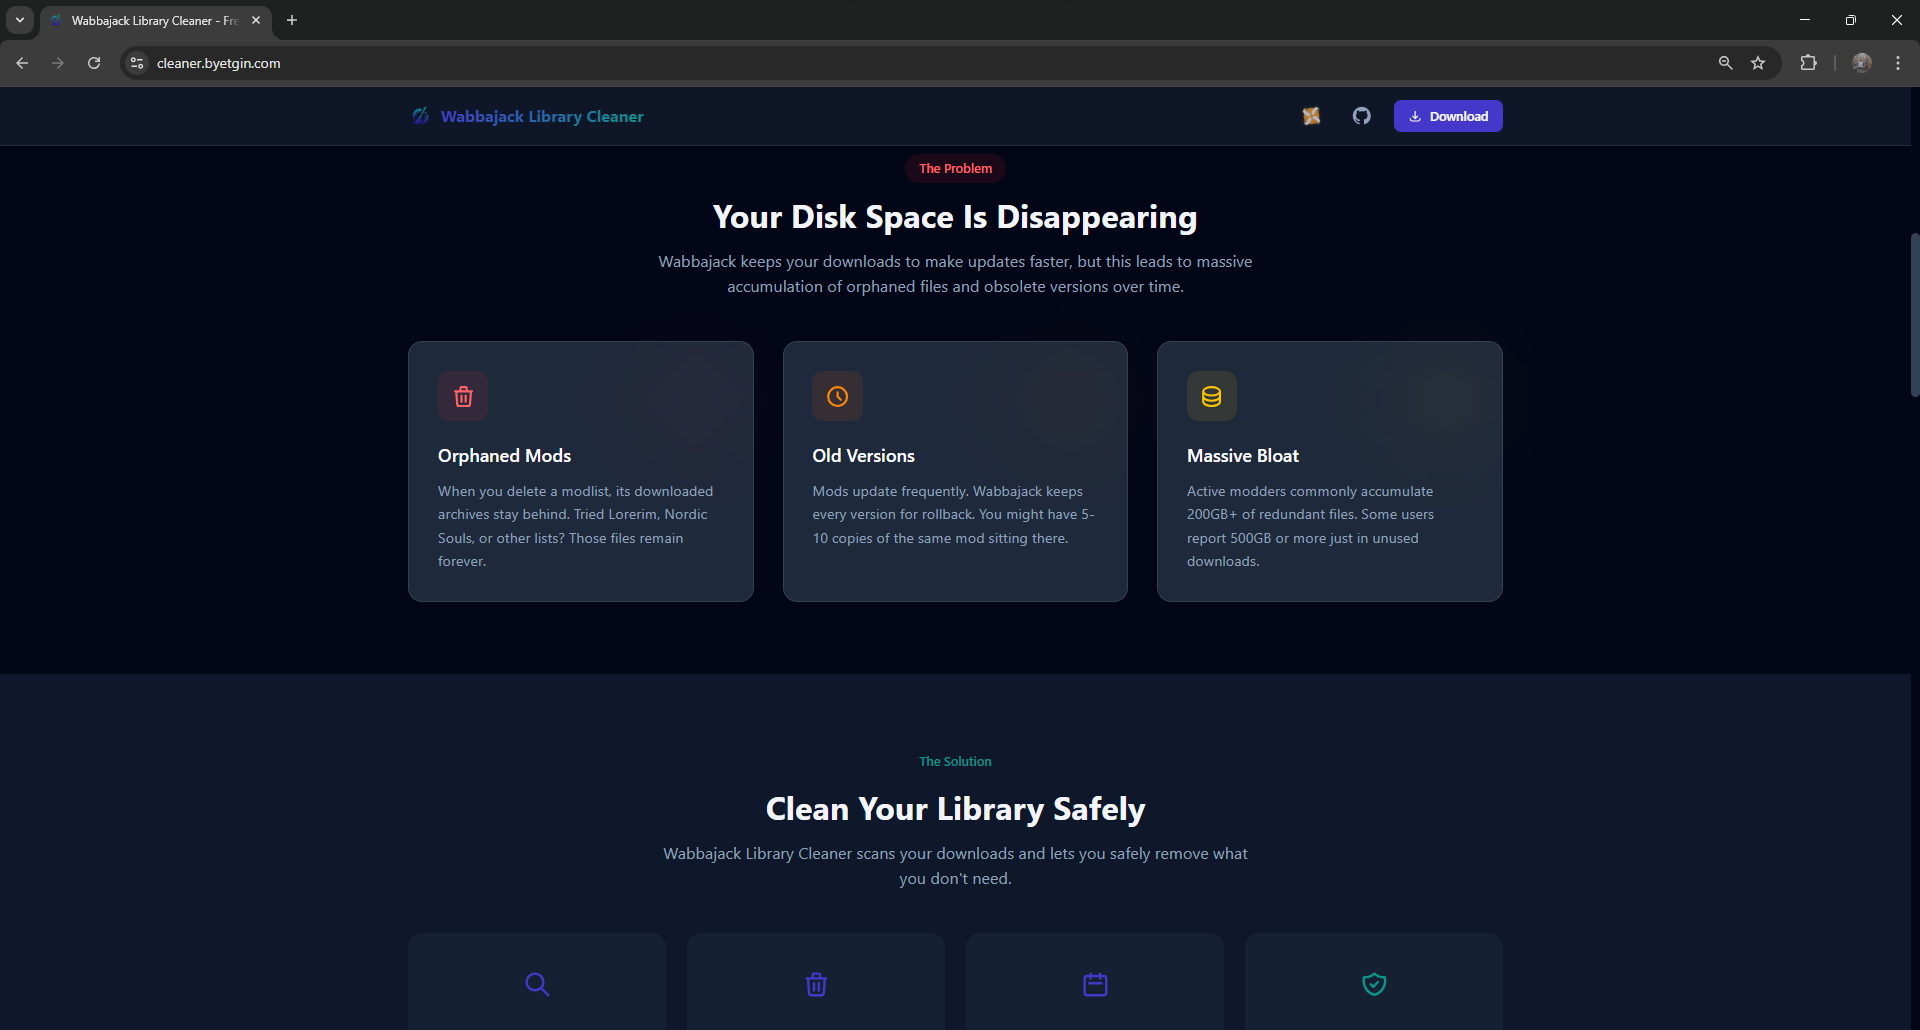Open a new browser tab
1920x1030 pixels.
point(292,20)
